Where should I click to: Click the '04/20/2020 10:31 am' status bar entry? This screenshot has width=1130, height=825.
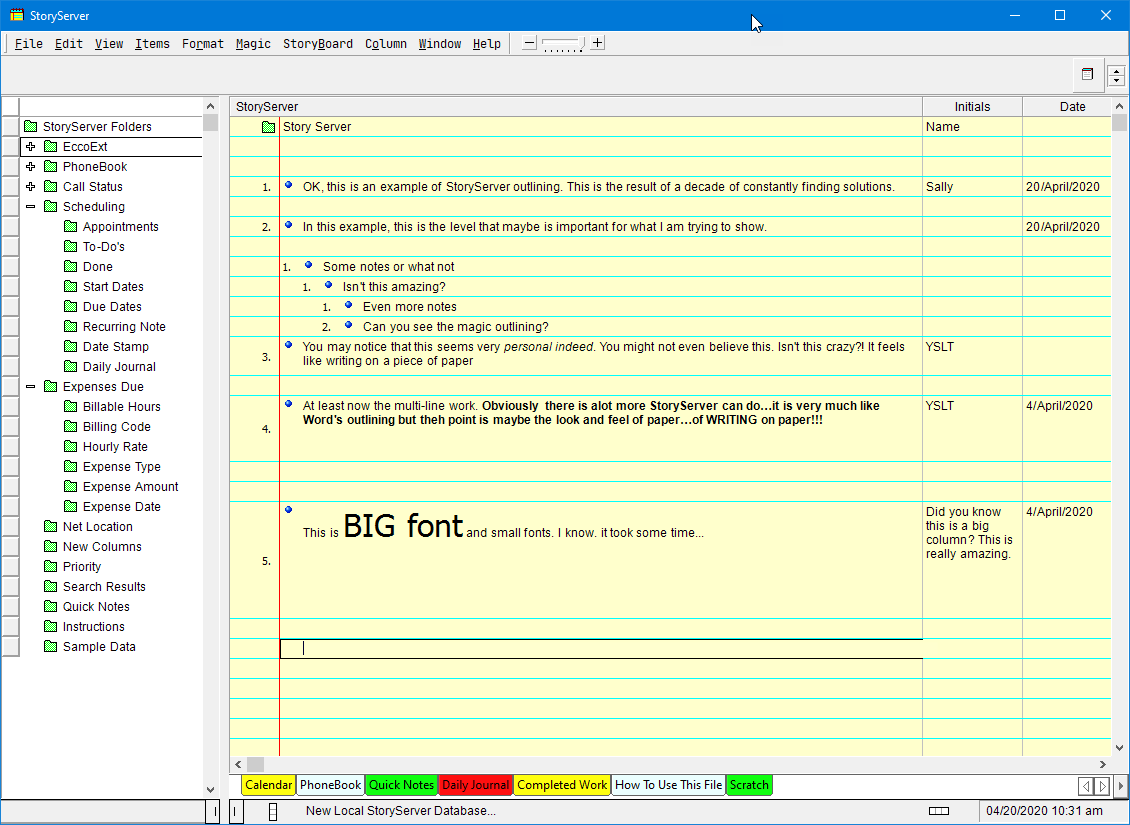pos(1044,811)
